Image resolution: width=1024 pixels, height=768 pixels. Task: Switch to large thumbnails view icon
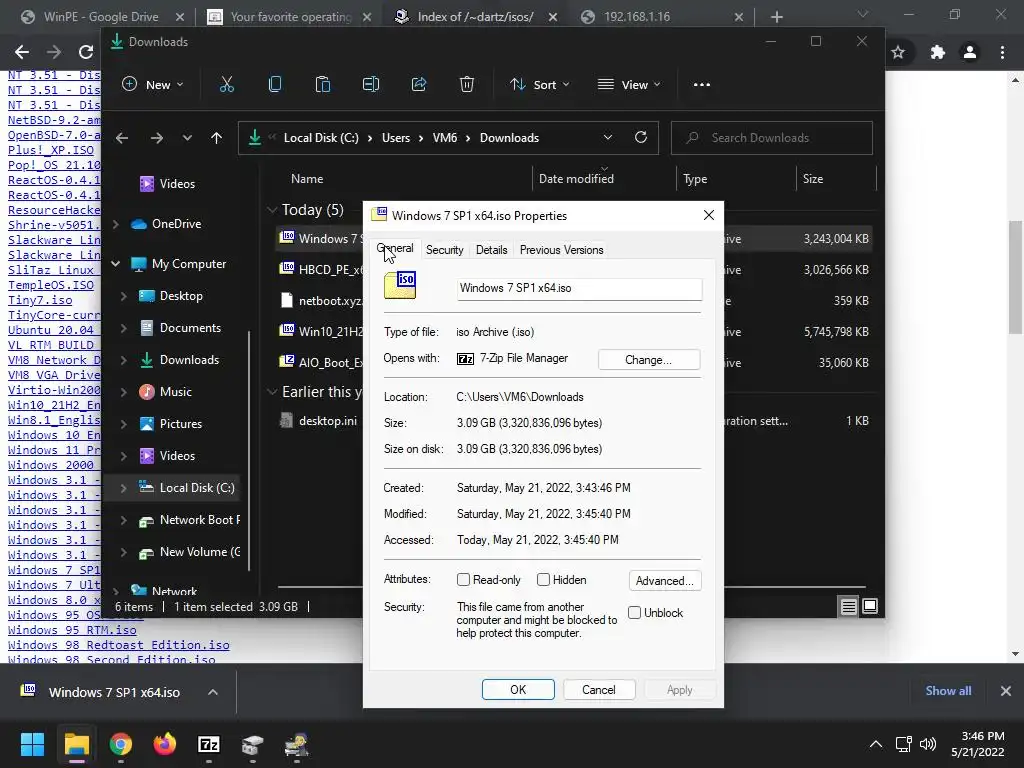click(x=870, y=607)
